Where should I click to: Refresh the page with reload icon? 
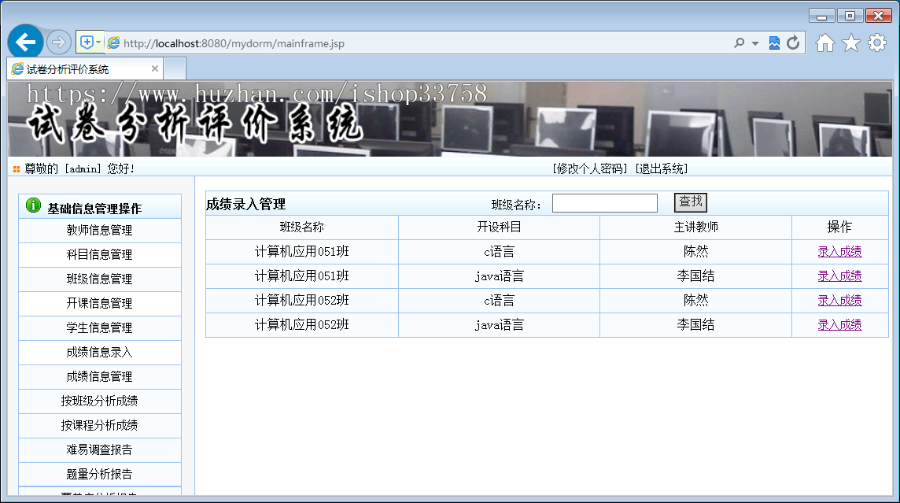coord(793,43)
